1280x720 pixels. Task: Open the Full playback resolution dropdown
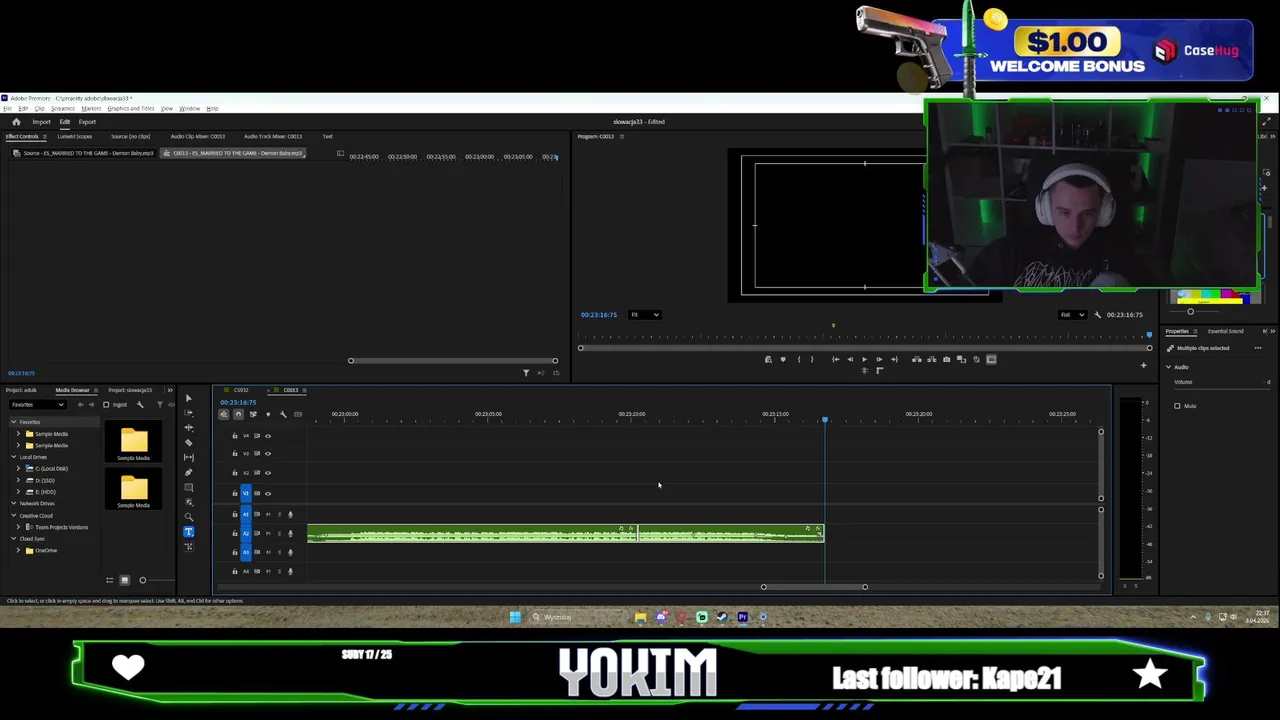pyautogui.click(x=1072, y=315)
